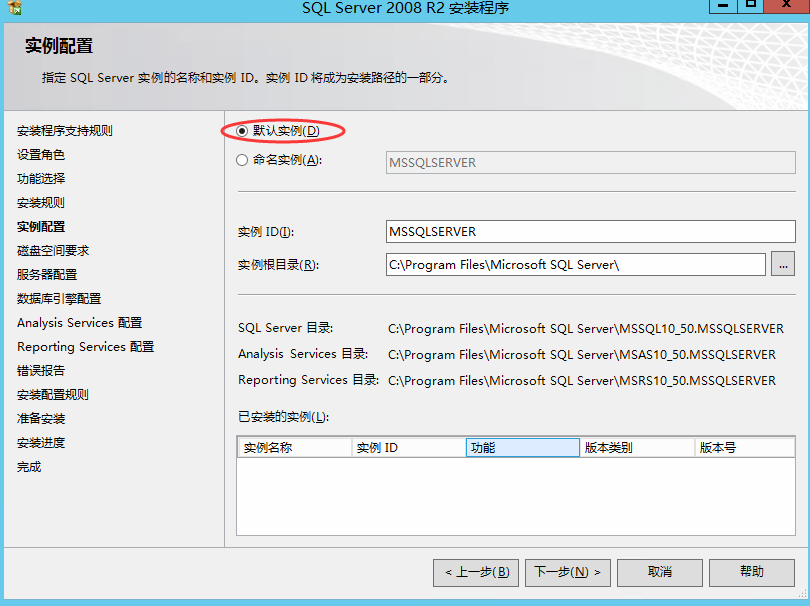The height and width of the screenshot is (606, 810).
Task: Proceed with 下一步(N) button
Action: click(x=568, y=572)
